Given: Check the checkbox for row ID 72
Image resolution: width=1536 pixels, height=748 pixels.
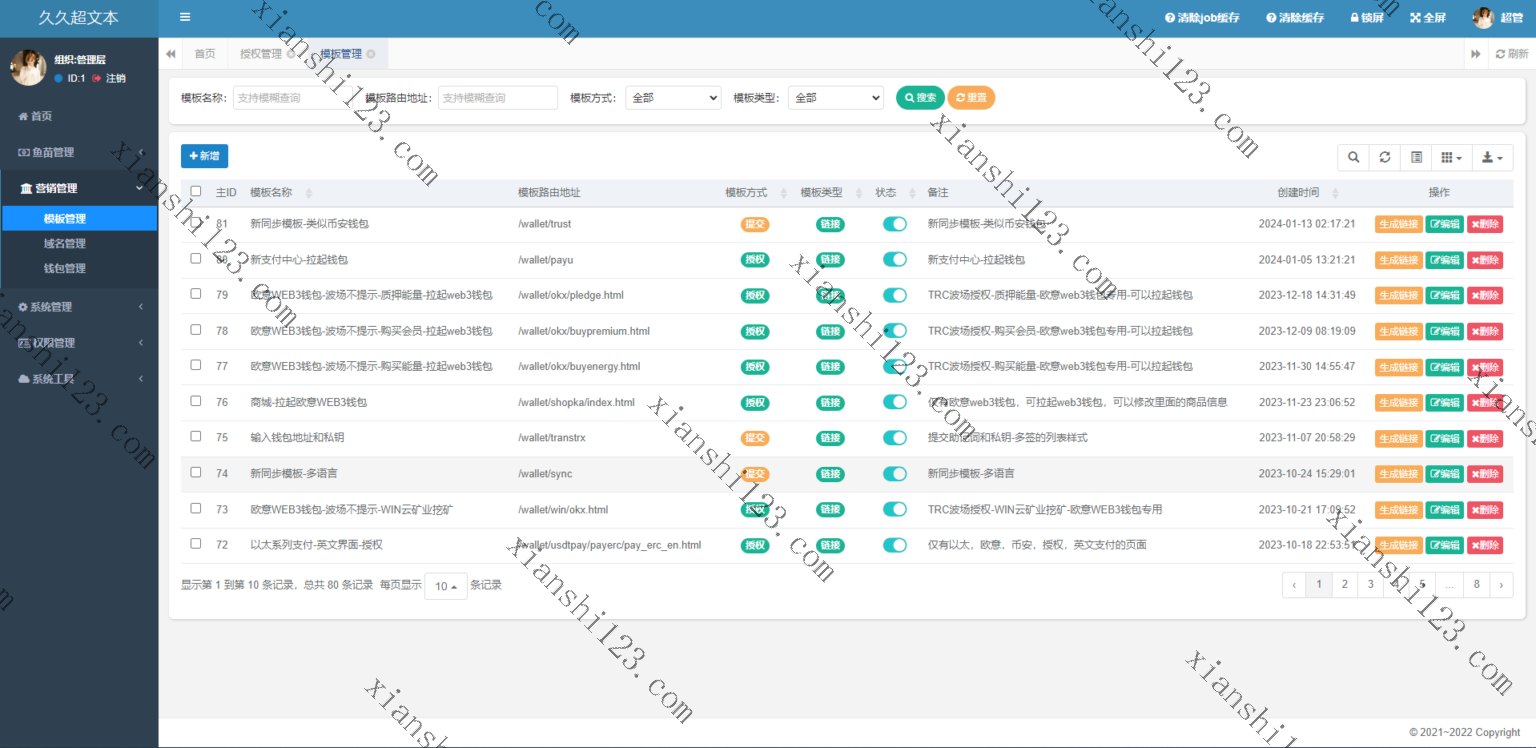Looking at the screenshot, I should coord(196,544).
